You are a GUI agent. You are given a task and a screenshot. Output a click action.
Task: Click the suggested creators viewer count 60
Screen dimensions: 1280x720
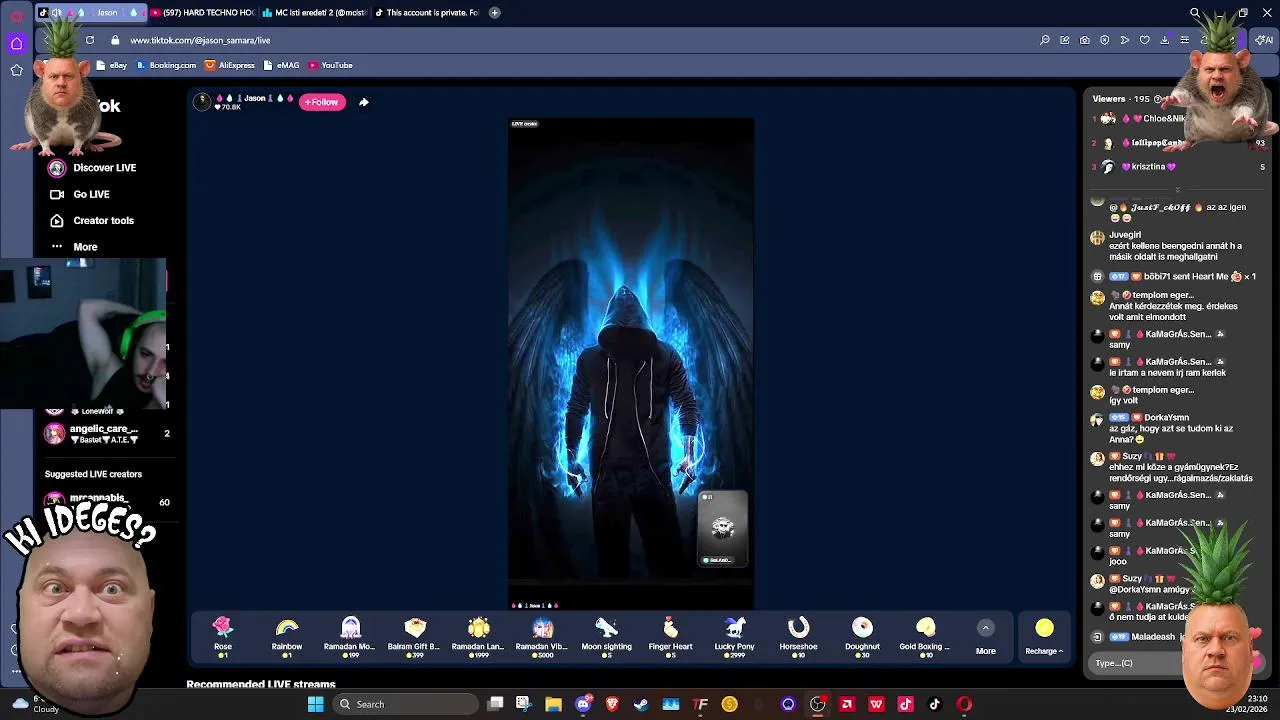pyautogui.click(x=164, y=502)
